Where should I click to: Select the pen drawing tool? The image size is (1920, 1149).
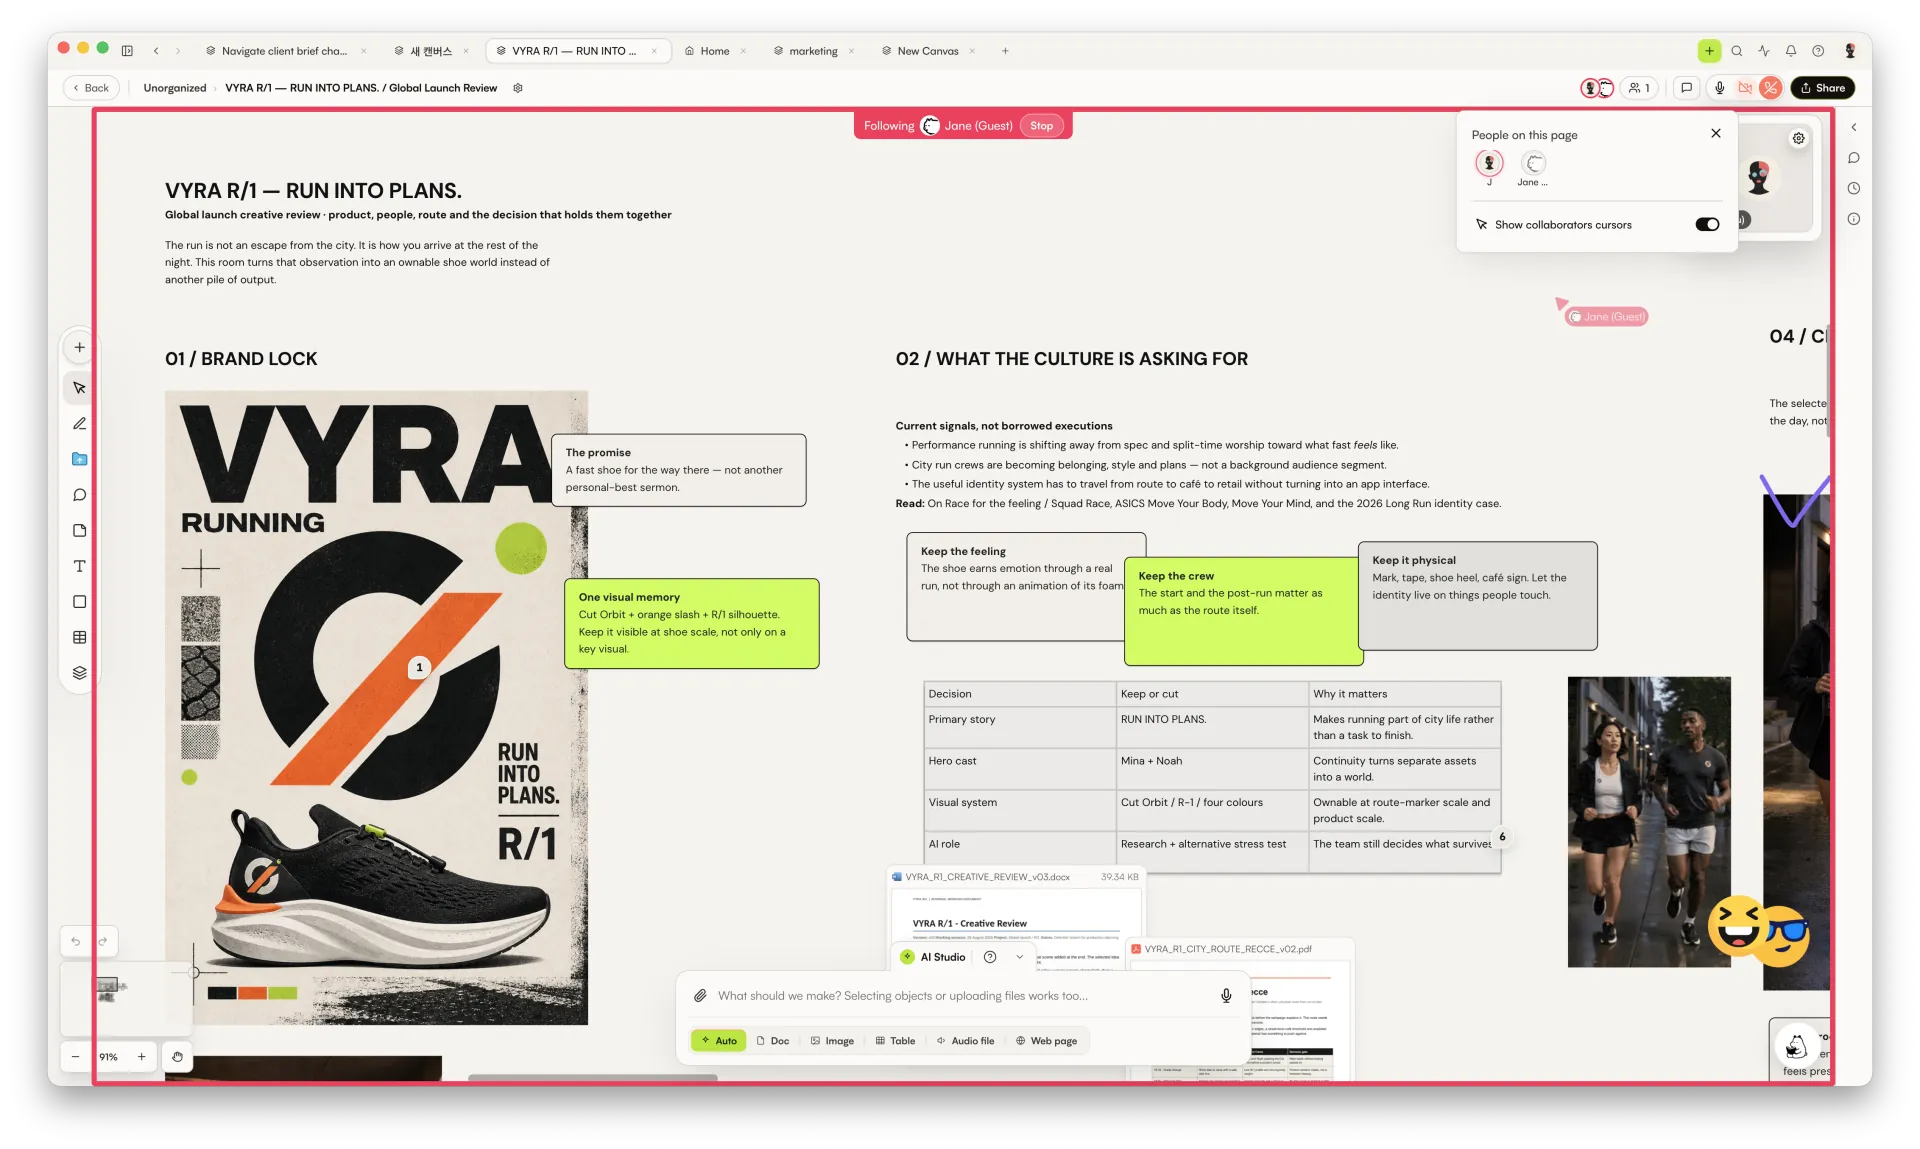coord(79,424)
